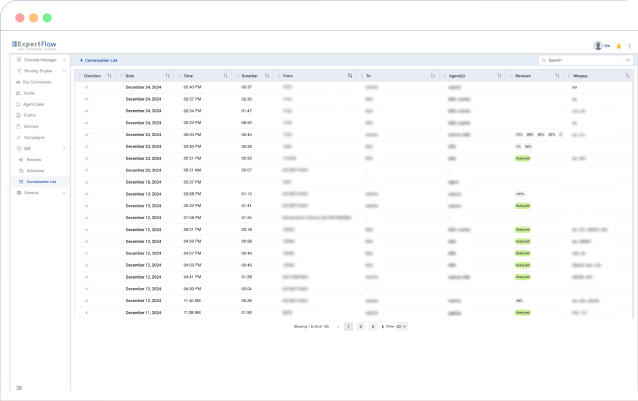Select the December 11, 2024 date cell

pos(143,312)
